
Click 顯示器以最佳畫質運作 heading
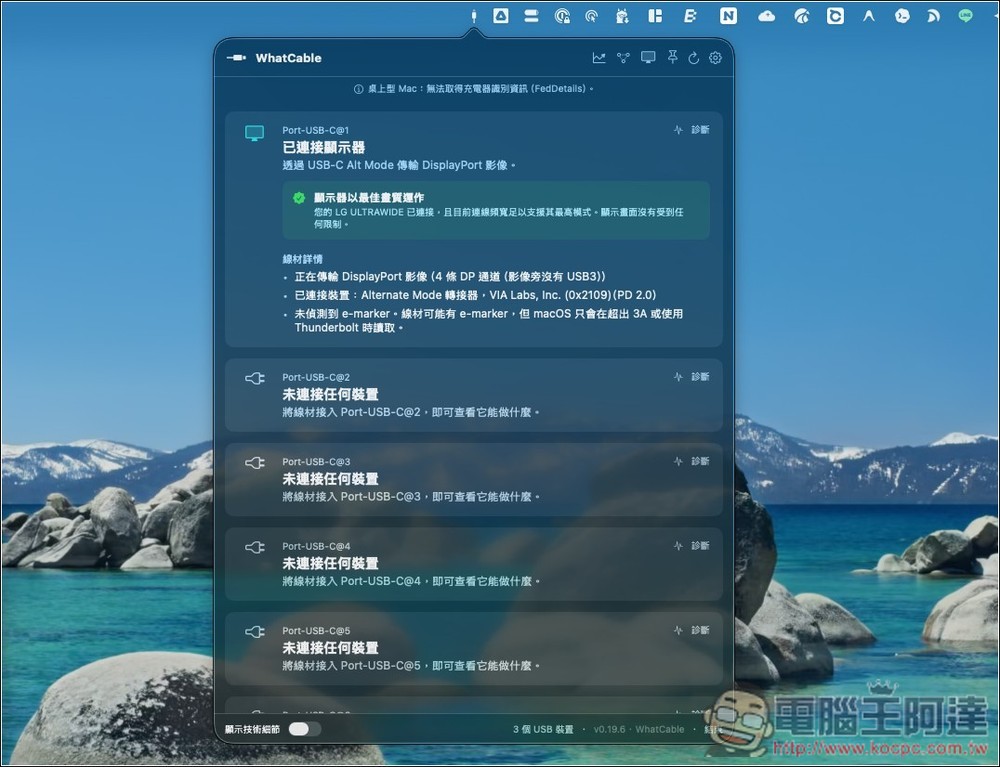coord(369,198)
